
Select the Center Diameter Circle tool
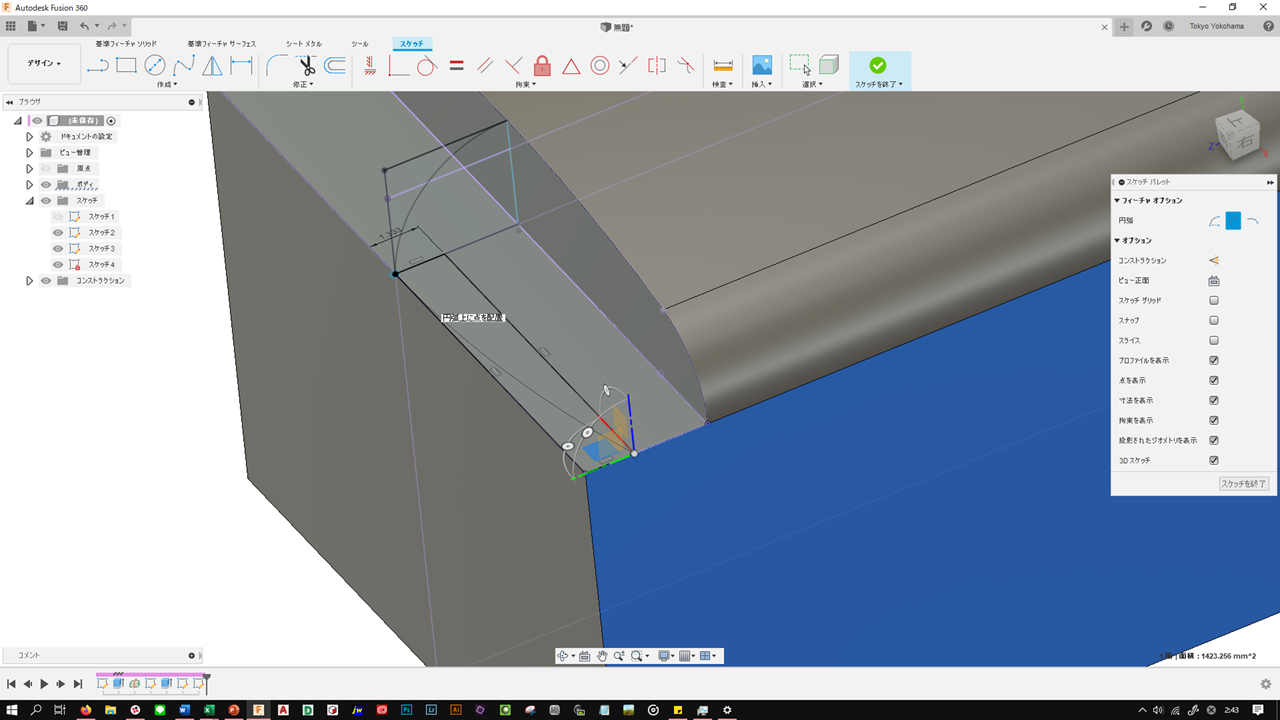155,66
